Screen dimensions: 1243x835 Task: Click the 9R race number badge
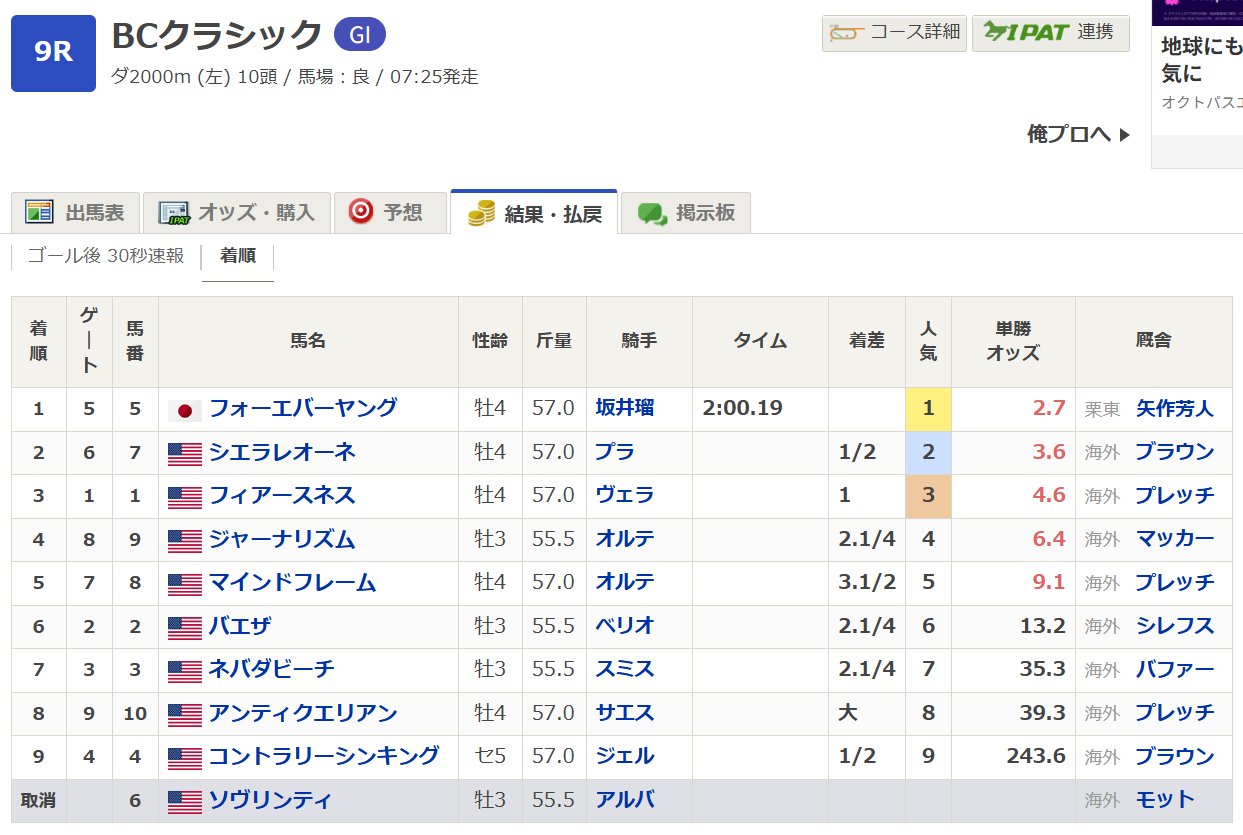coord(53,53)
